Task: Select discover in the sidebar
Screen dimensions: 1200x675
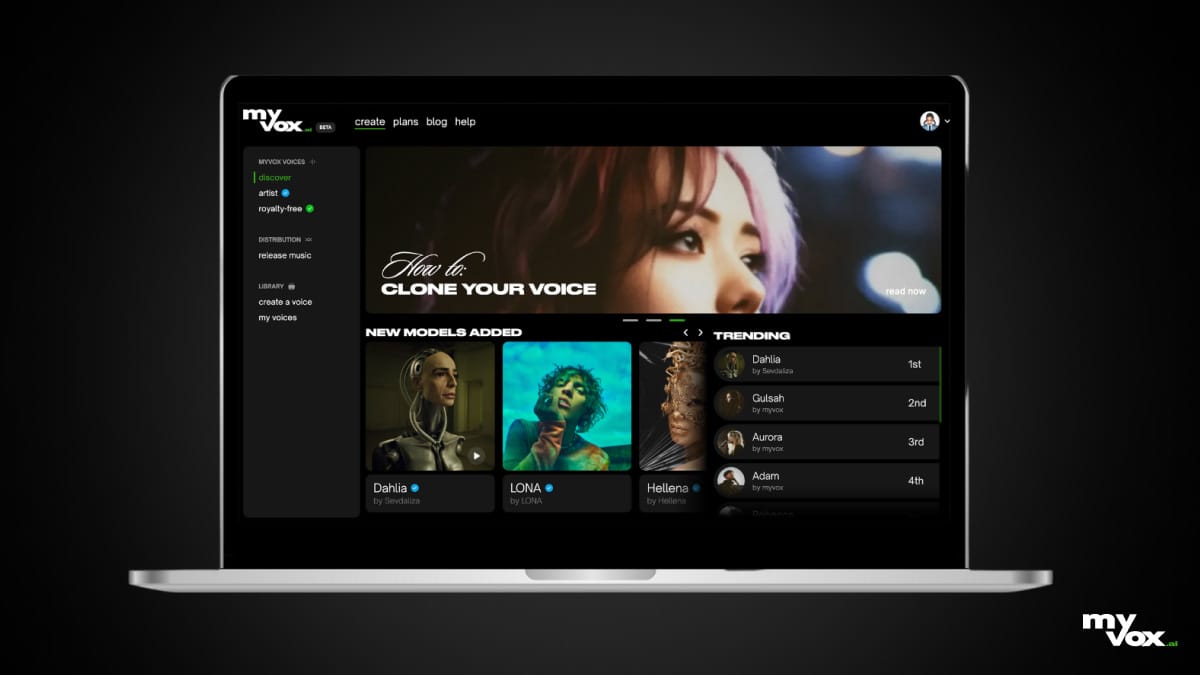Action: [x=275, y=178]
